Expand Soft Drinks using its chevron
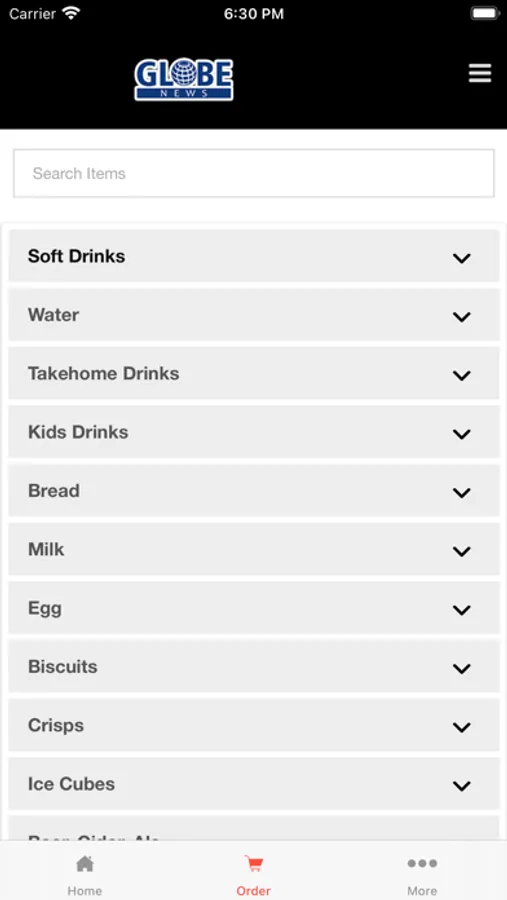This screenshot has width=507, height=900. pos(462,258)
